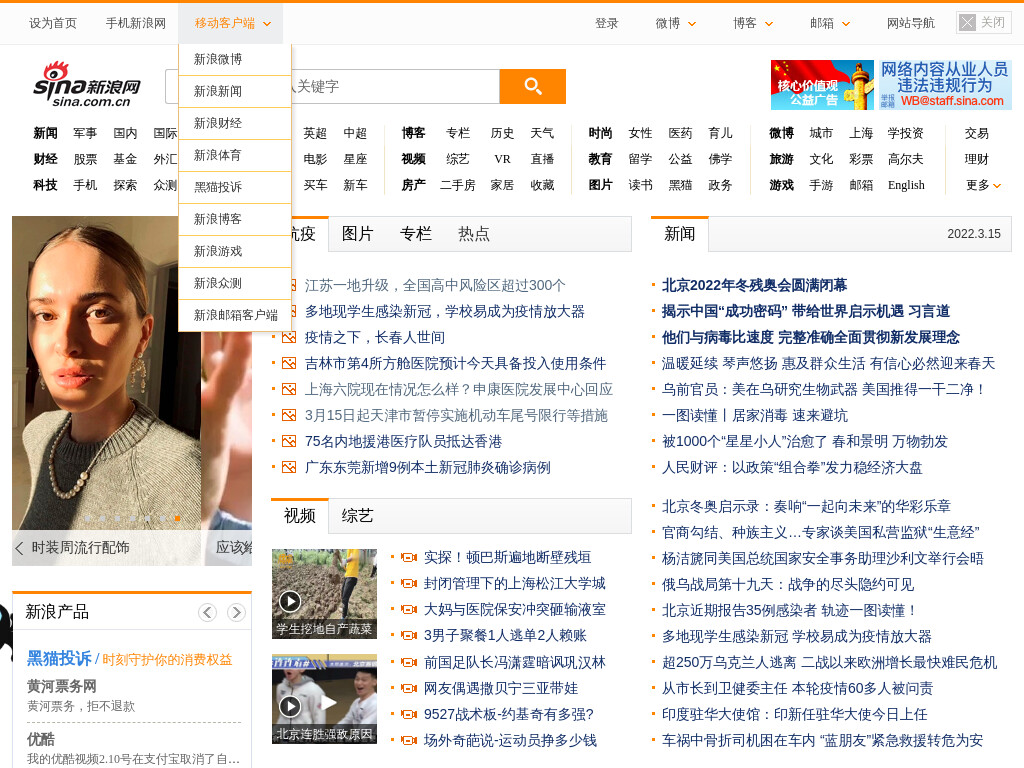Open 北京2022年冬残奥会圆满闭幕 headline
The height and width of the screenshot is (768, 1024).
pos(754,285)
